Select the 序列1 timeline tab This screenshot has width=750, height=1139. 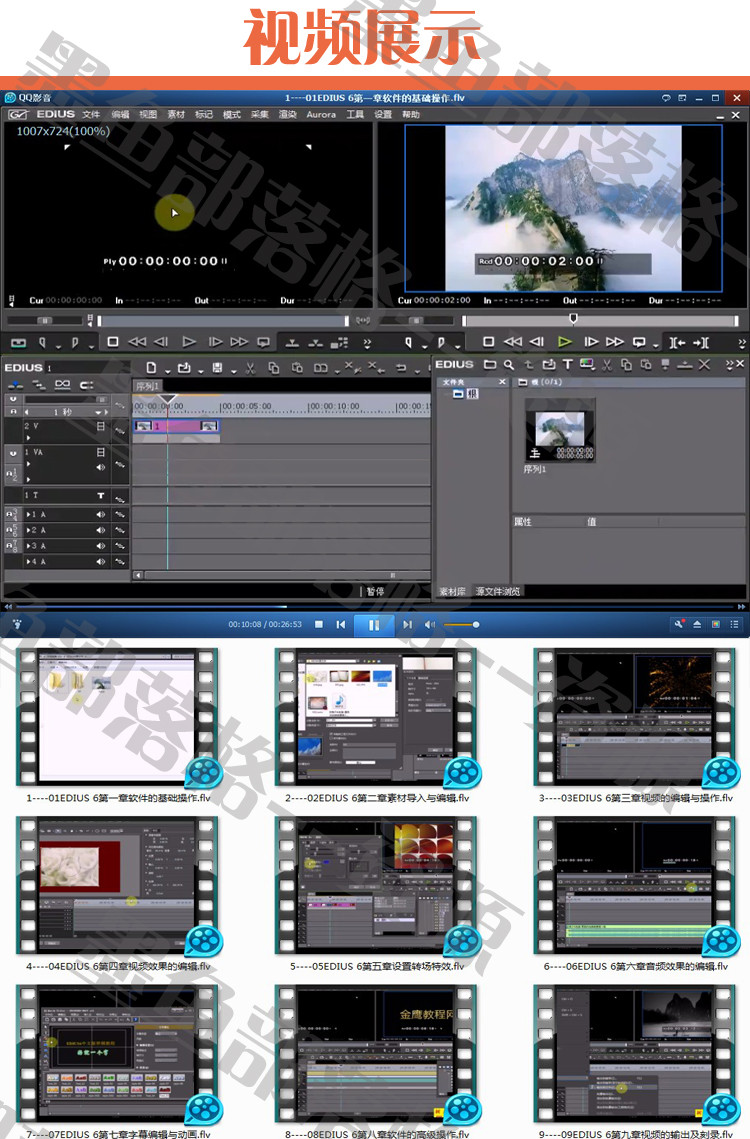pyautogui.click(x=147, y=386)
